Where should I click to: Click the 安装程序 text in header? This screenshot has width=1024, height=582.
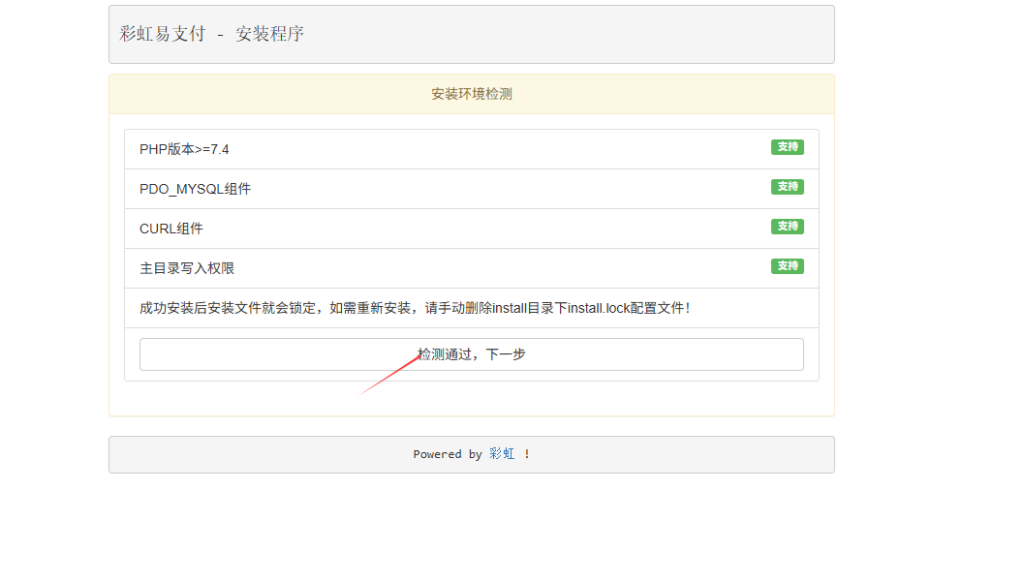tap(270, 34)
